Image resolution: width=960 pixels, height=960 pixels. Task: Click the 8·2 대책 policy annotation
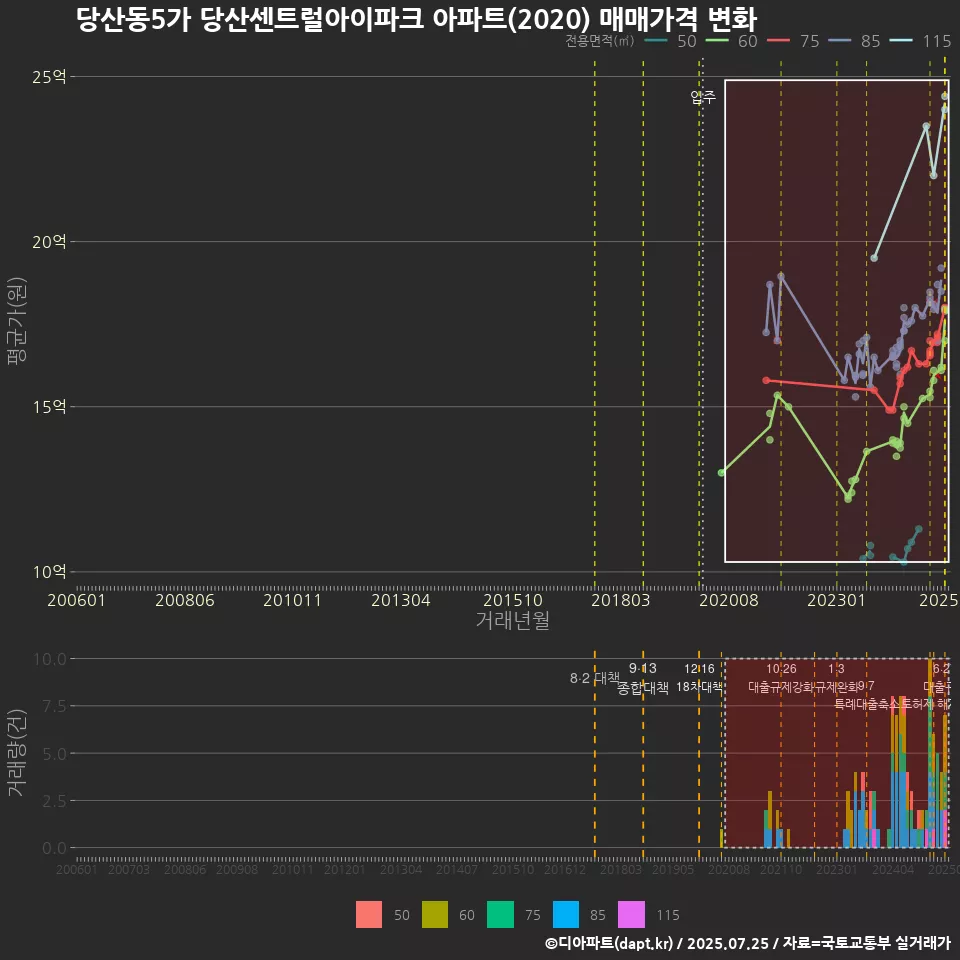pos(594,678)
